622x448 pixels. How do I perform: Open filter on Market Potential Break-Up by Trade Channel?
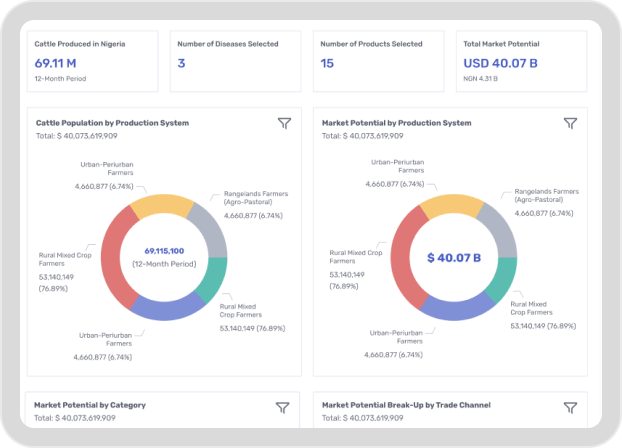point(570,407)
